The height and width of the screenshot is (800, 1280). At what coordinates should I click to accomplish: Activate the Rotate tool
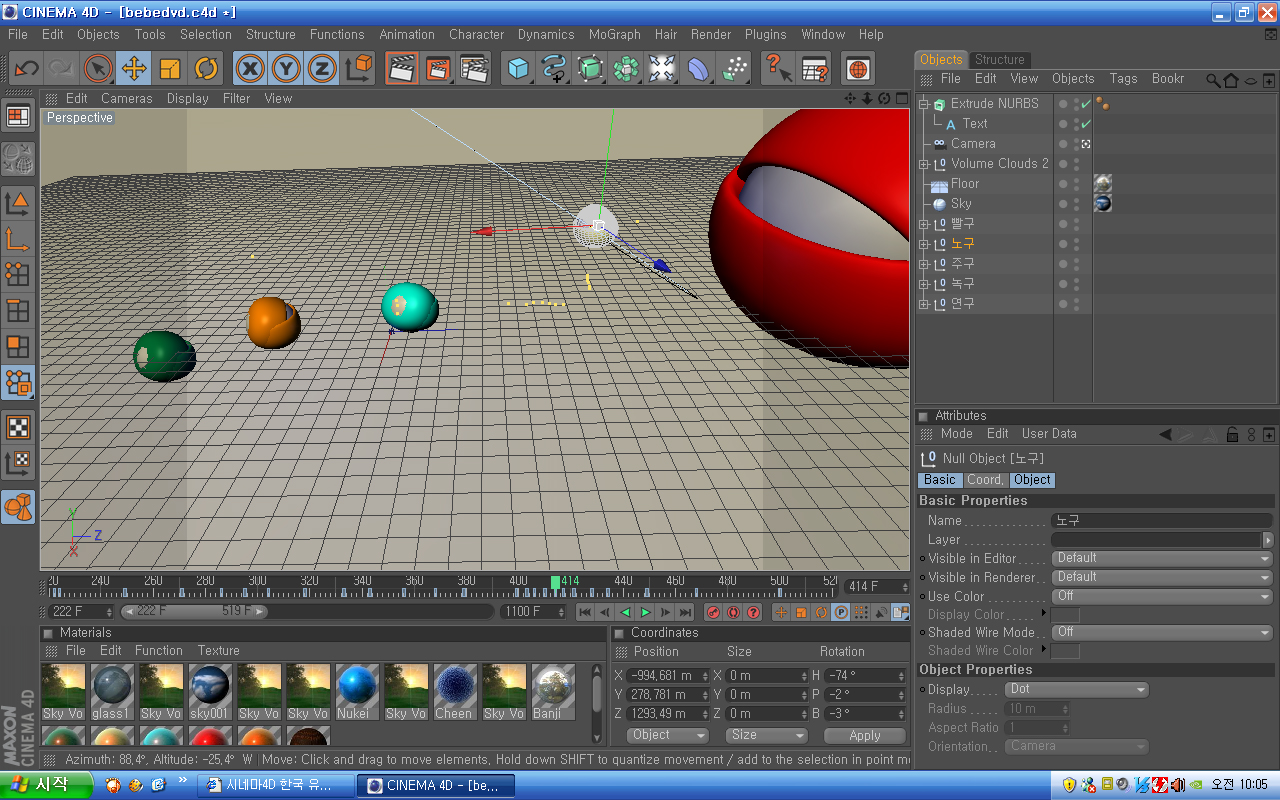(206, 68)
